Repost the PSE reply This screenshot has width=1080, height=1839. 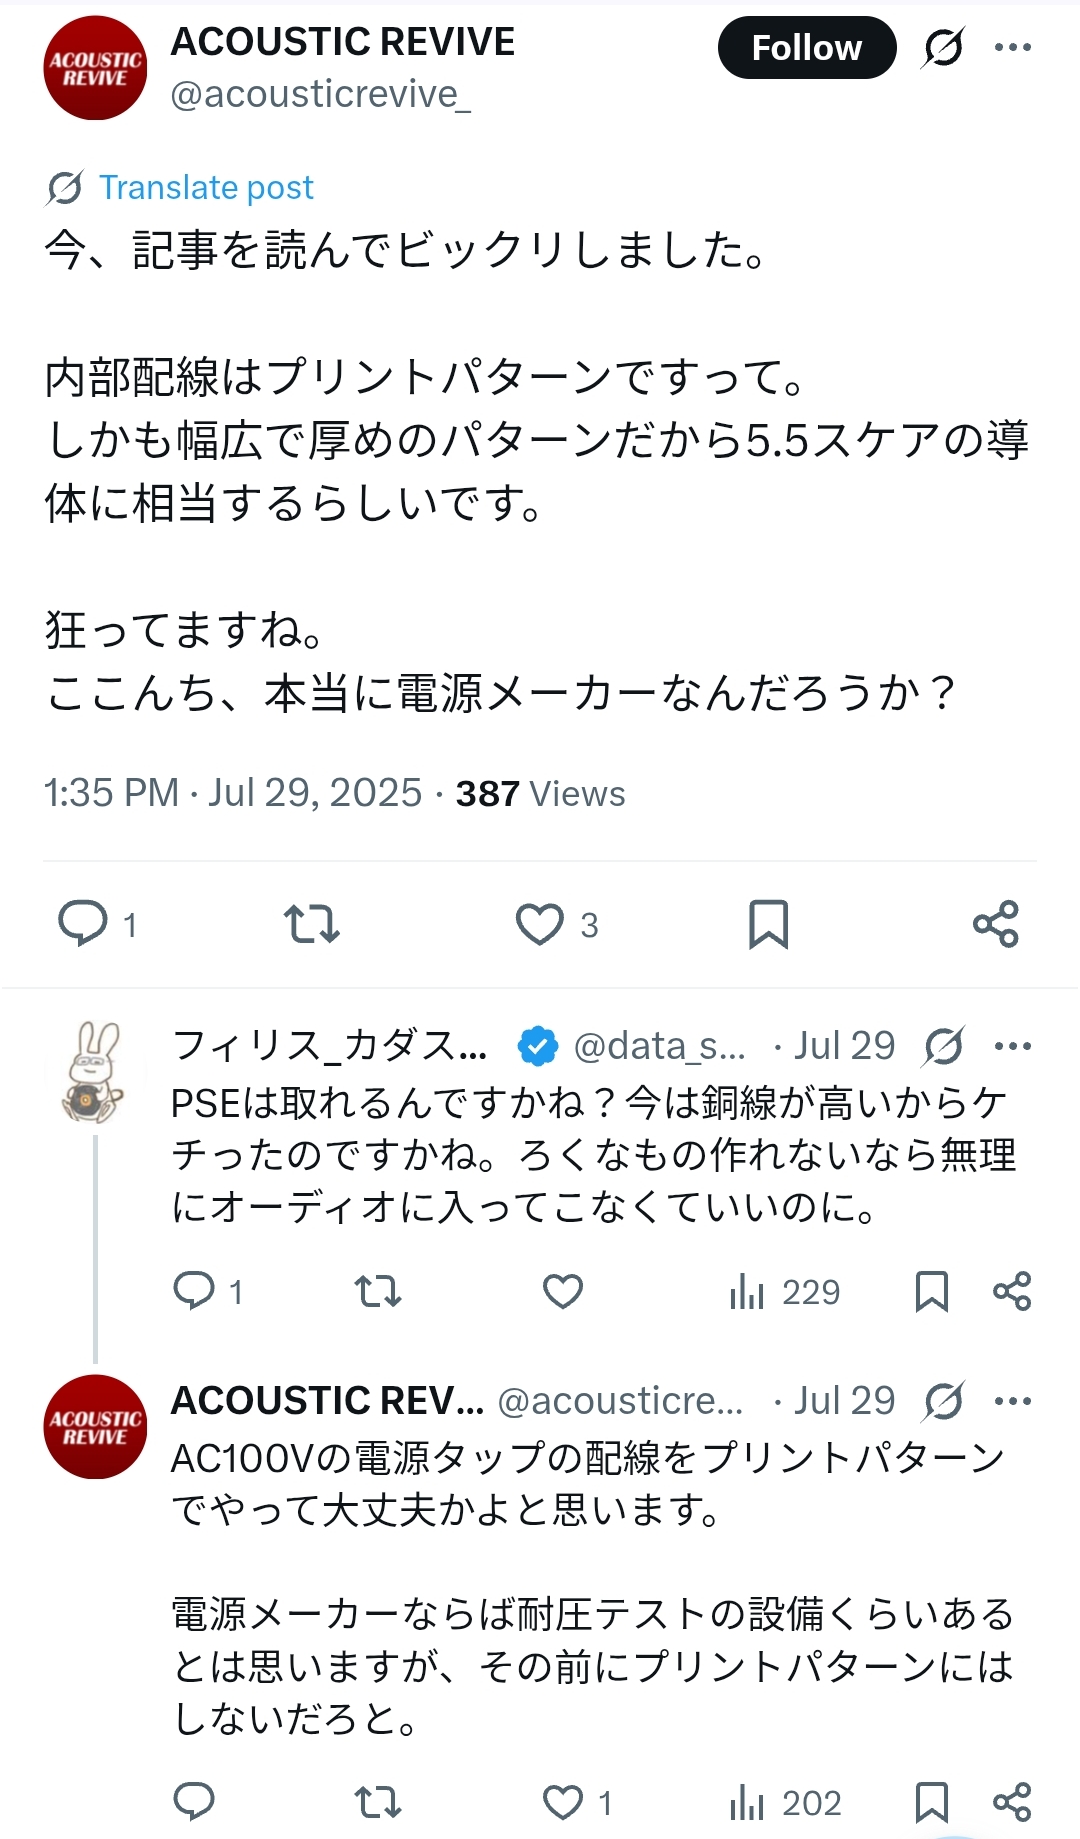378,1291
